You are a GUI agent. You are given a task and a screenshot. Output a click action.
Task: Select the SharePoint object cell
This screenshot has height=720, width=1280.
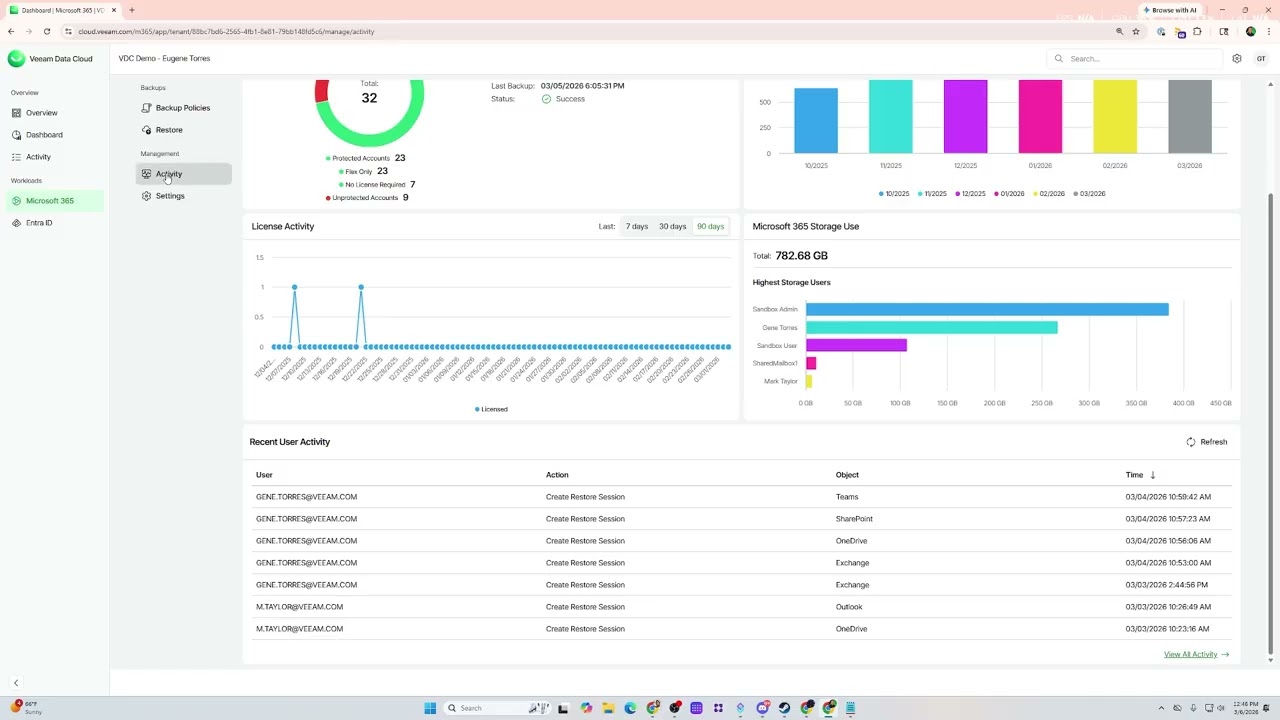click(x=854, y=519)
